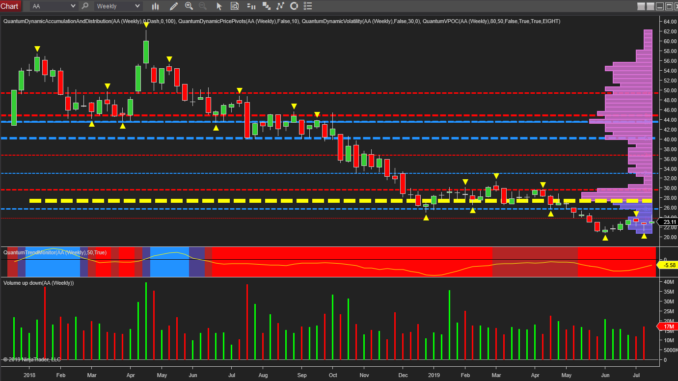678x381 pixels.
Task: Open the AA instrument selector dropdown
Action: pos(53,6)
